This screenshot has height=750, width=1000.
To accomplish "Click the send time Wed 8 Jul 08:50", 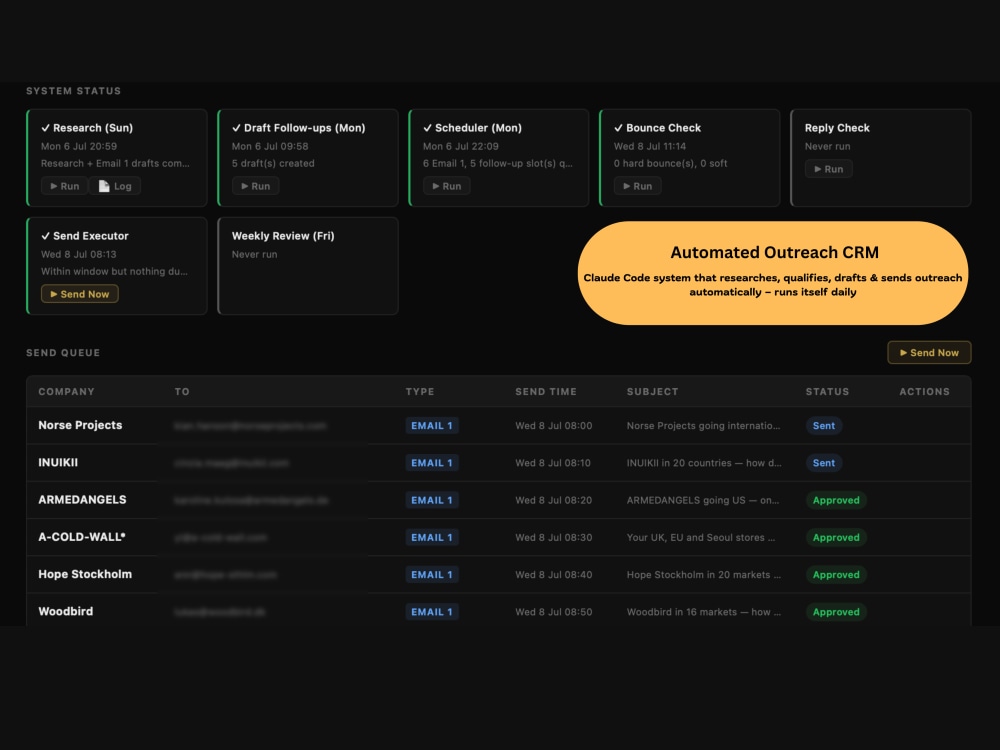I will click(x=554, y=612).
